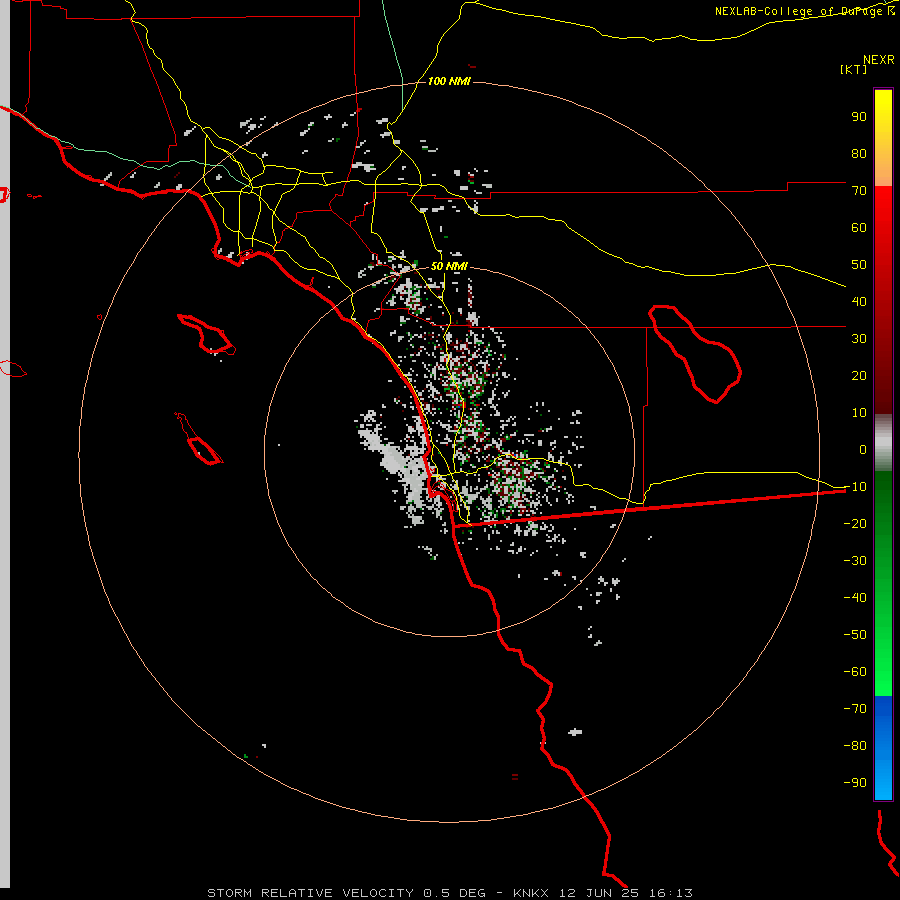Select the 30 knot scale label

(859, 339)
